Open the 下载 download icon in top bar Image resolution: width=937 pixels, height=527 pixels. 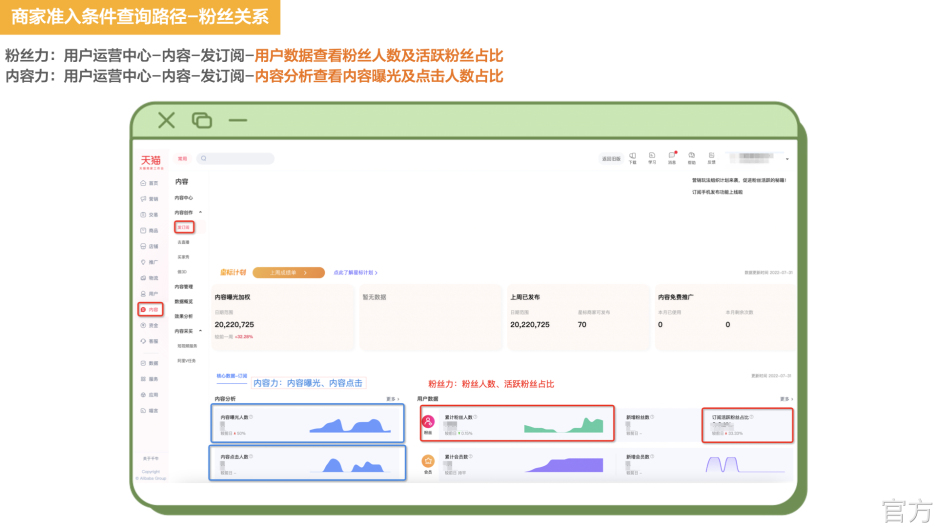point(632,157)
